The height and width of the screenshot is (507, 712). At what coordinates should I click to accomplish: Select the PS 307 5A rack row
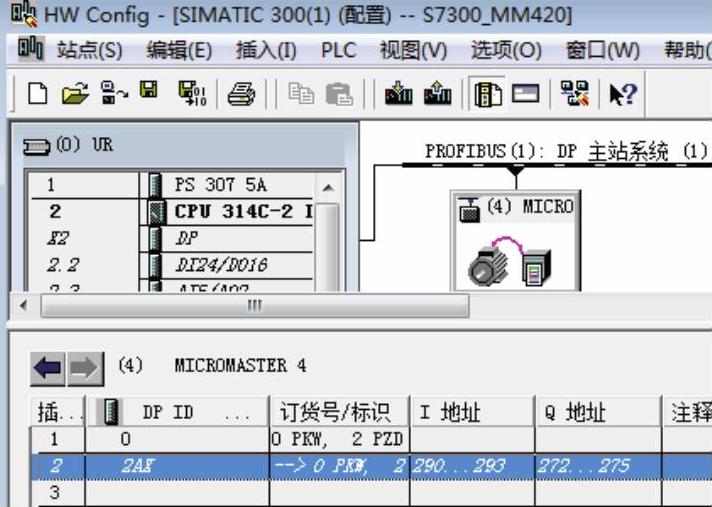coord(172,185)
